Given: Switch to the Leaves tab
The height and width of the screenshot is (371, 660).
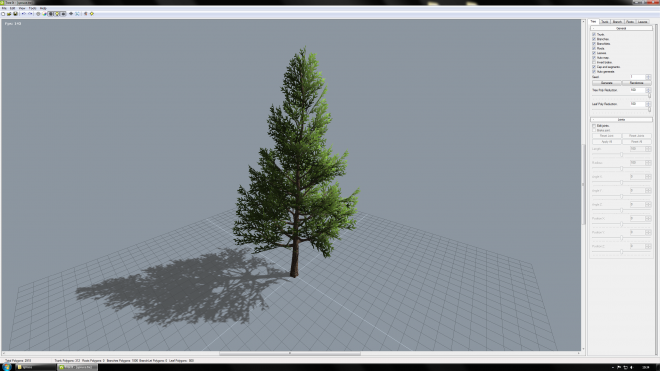Looking at the screenshot, I should point(642,21).
